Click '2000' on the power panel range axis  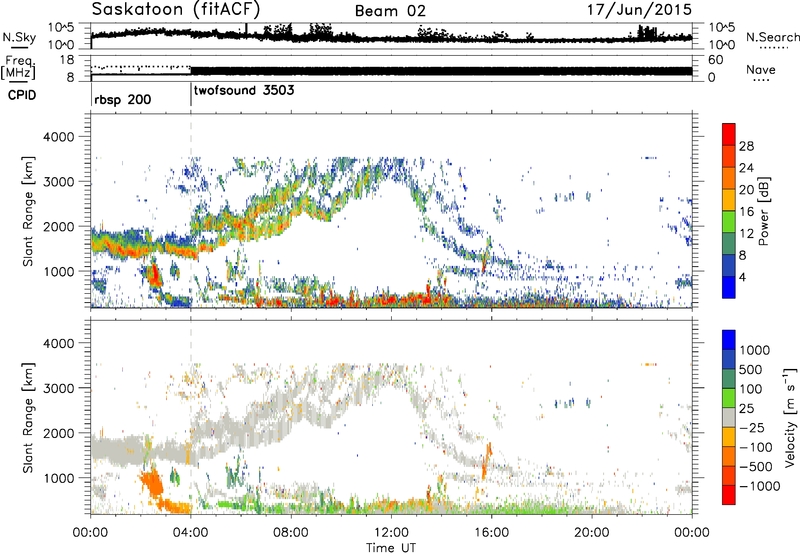click(59, 226)
